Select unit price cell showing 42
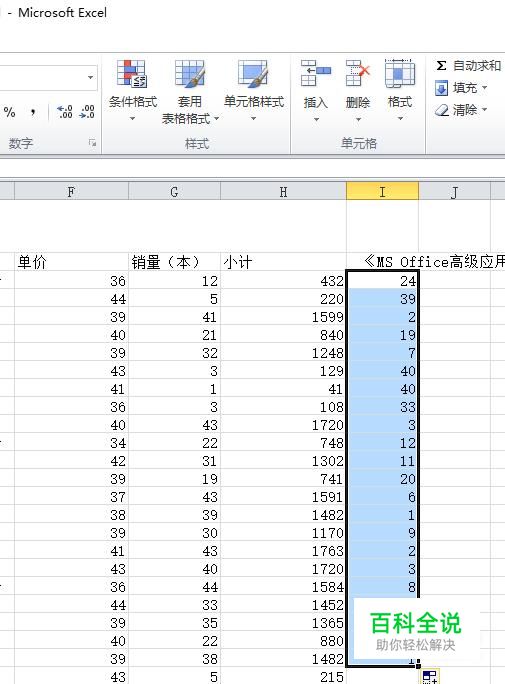Image resolution: width=505 pixels, height=684 pixels. pyautogui.click(x=72, y=461)
